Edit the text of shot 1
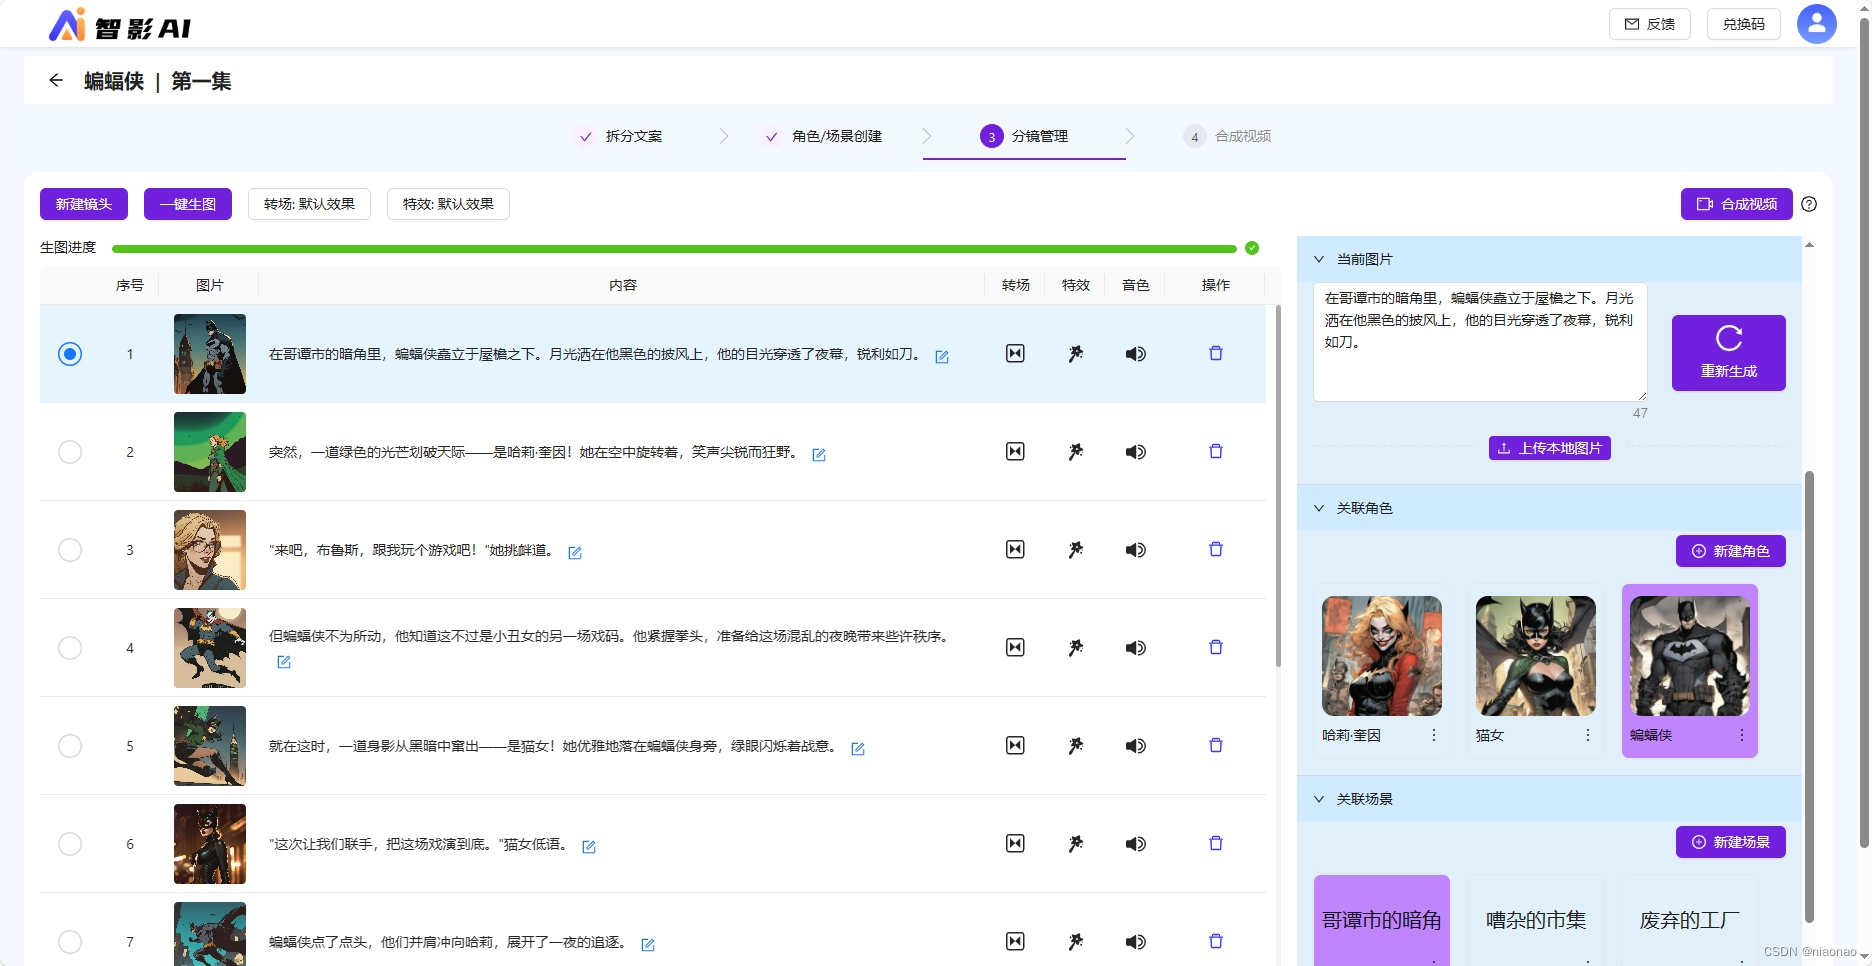 (942, 357)
